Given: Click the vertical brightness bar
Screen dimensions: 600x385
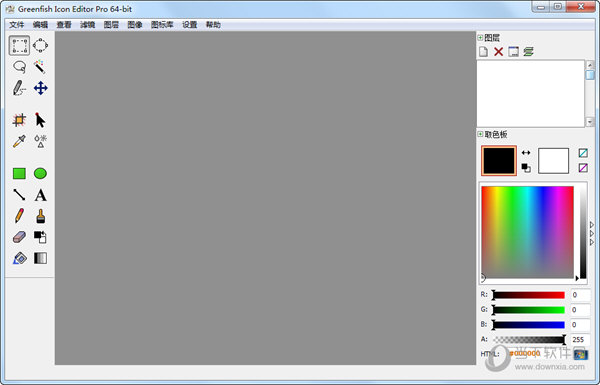Looking at the screenshot, I should tap(583, 232).
